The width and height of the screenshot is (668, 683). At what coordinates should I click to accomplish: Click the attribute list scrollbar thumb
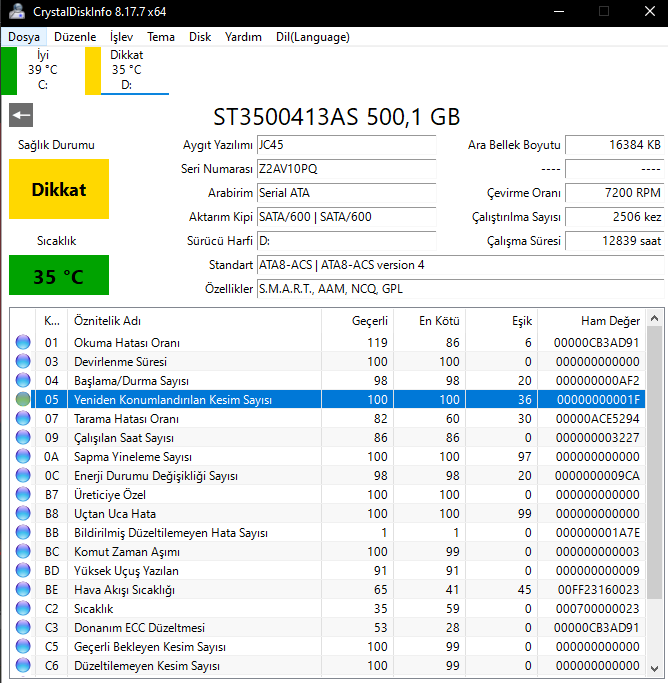pos(654,463)
